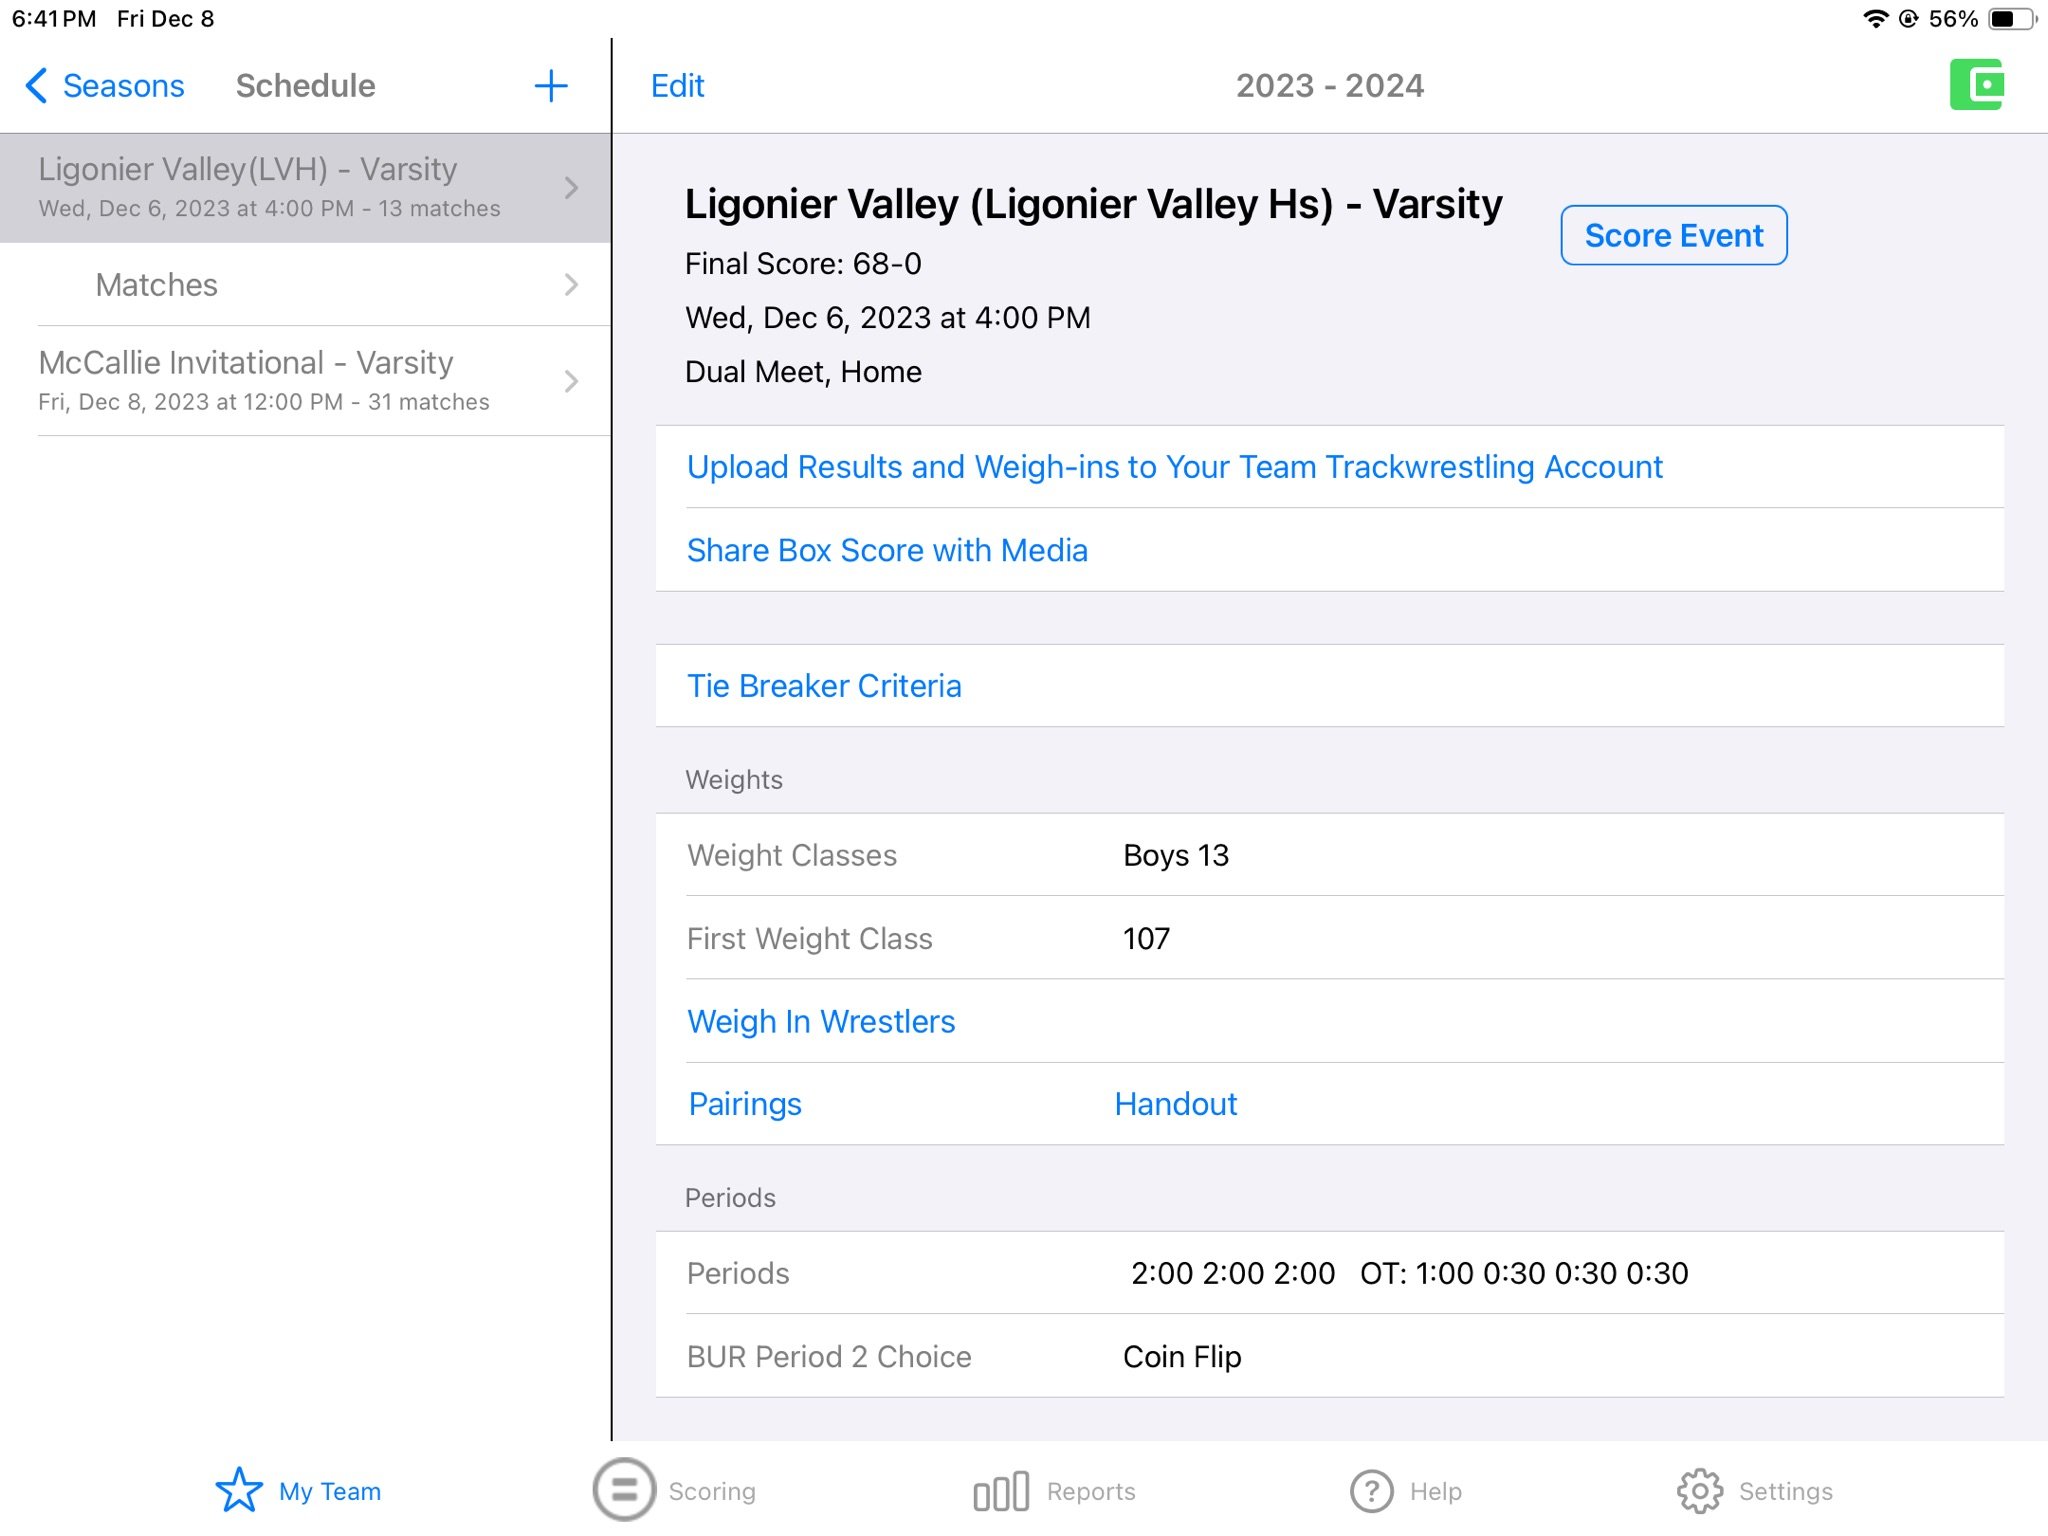Tap the First Weight Class value 107
The height and width of the screenshot is (1536, 2048).
[x=1146, y=939]
